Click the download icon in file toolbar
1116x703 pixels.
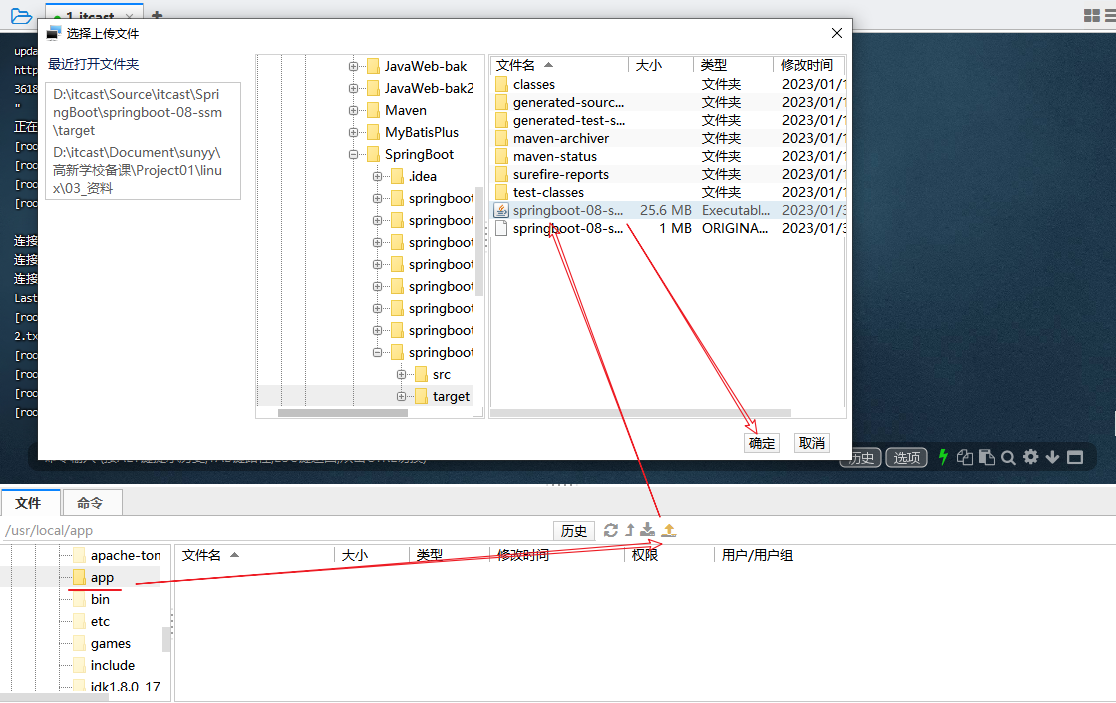tap(648, 530)
